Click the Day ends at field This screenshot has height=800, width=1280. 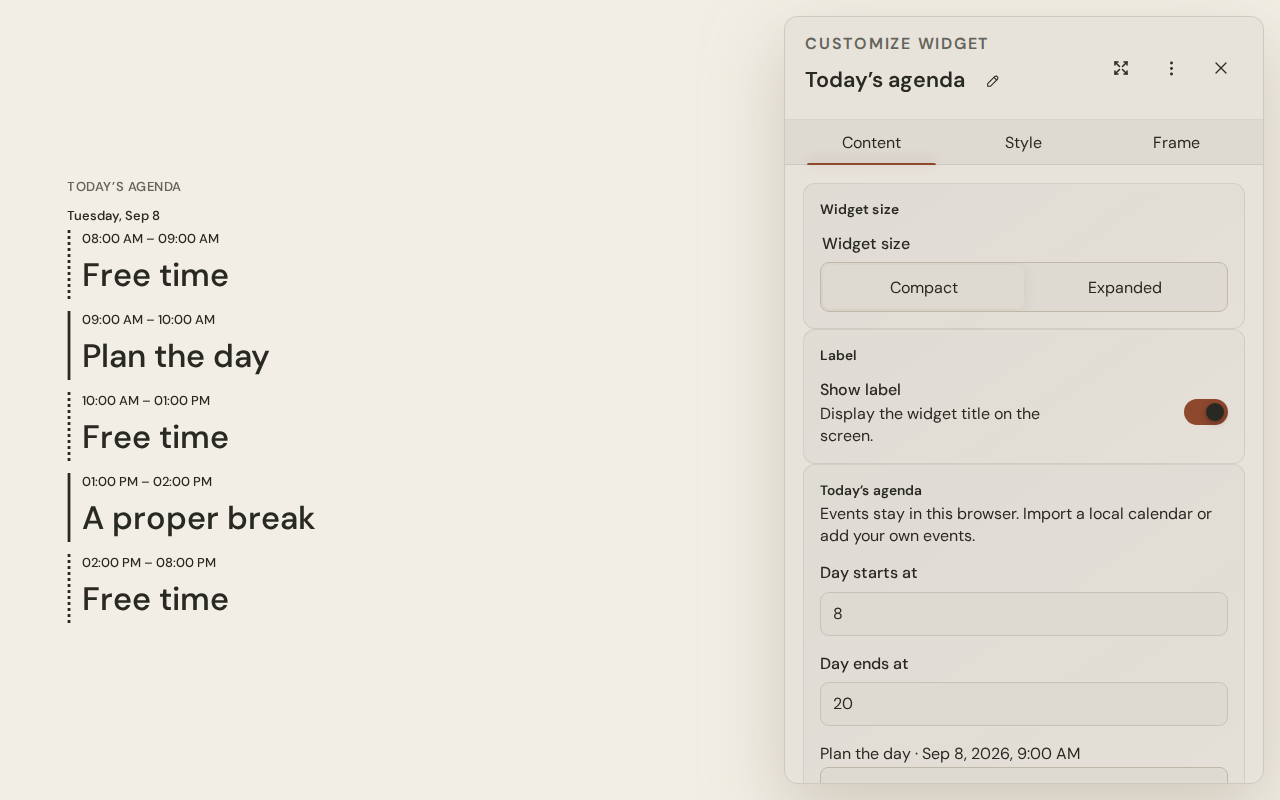(1024, 704)
